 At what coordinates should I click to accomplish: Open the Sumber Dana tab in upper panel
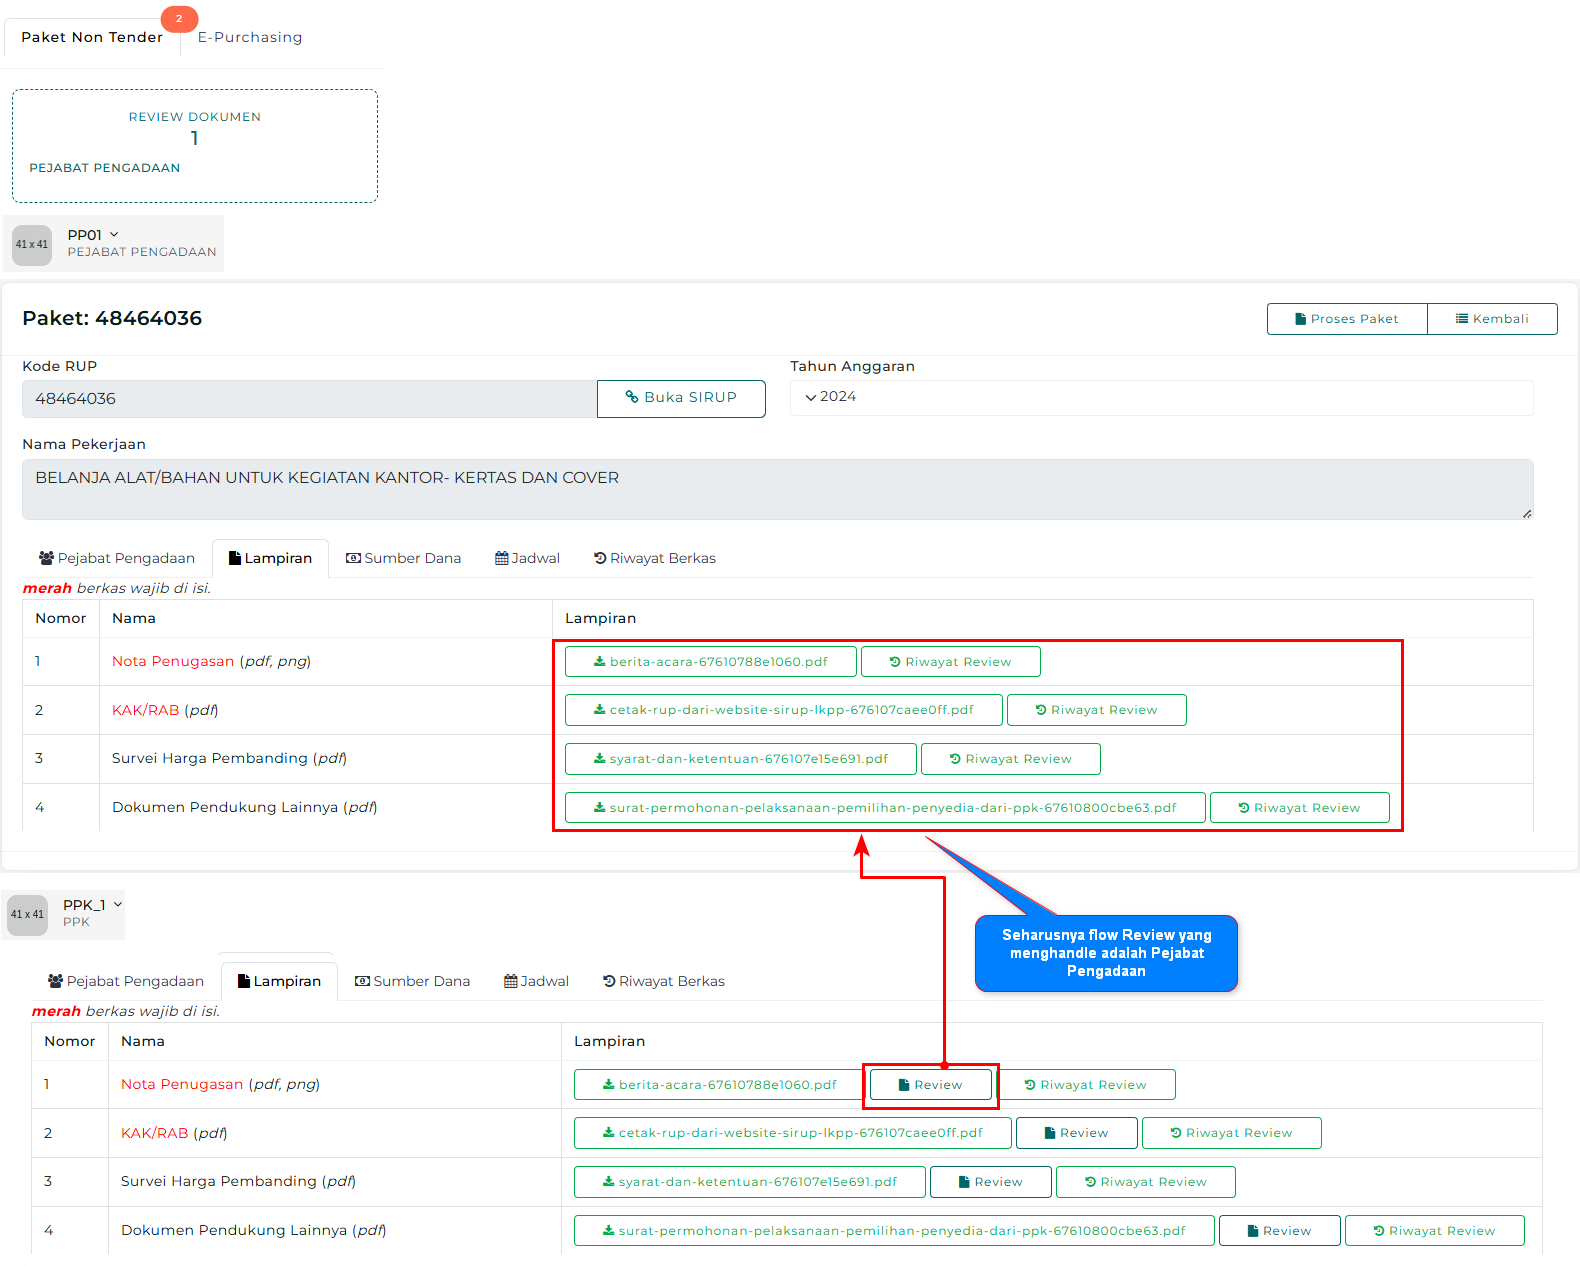pos(403,558)
